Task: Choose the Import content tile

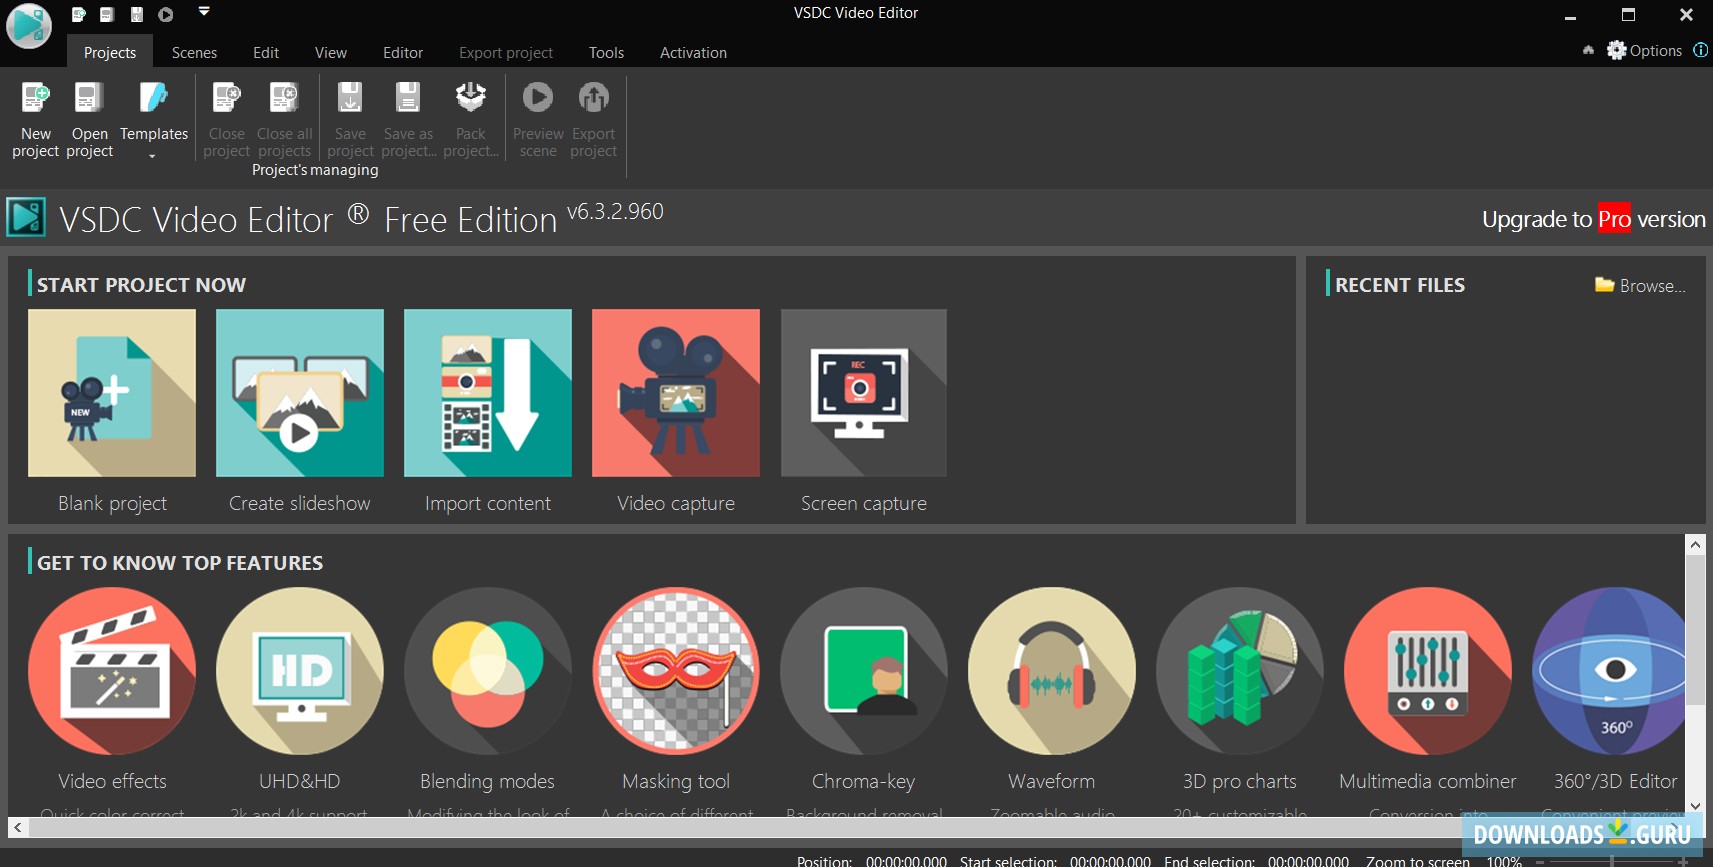Action: 488,393
